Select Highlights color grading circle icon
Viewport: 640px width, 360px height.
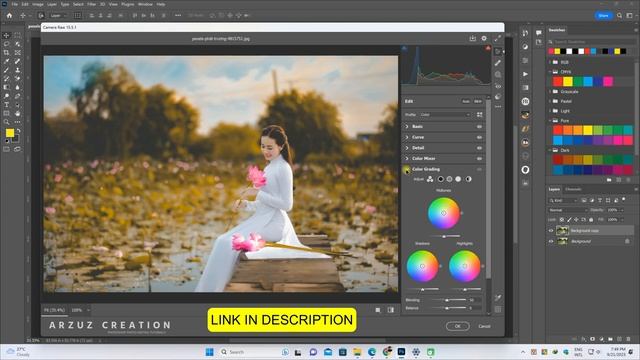(x=458, y=179)
